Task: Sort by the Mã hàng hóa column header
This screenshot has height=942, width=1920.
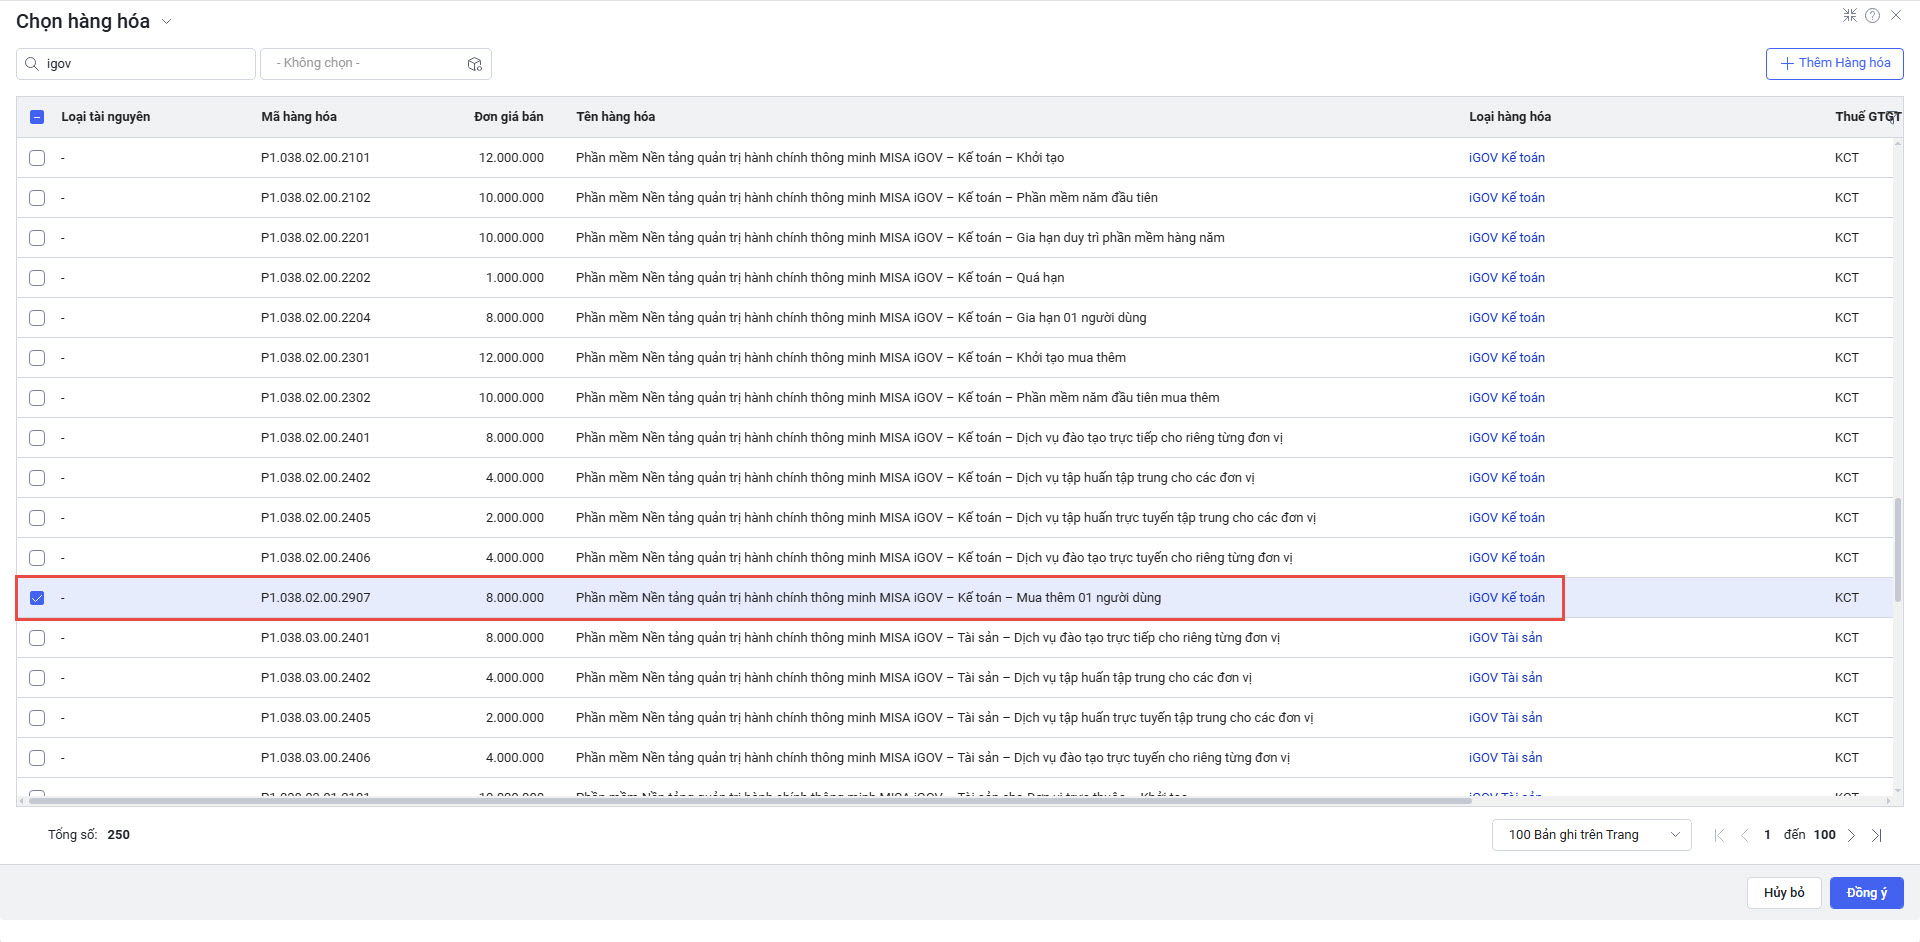Action: (x=298, y=117)
